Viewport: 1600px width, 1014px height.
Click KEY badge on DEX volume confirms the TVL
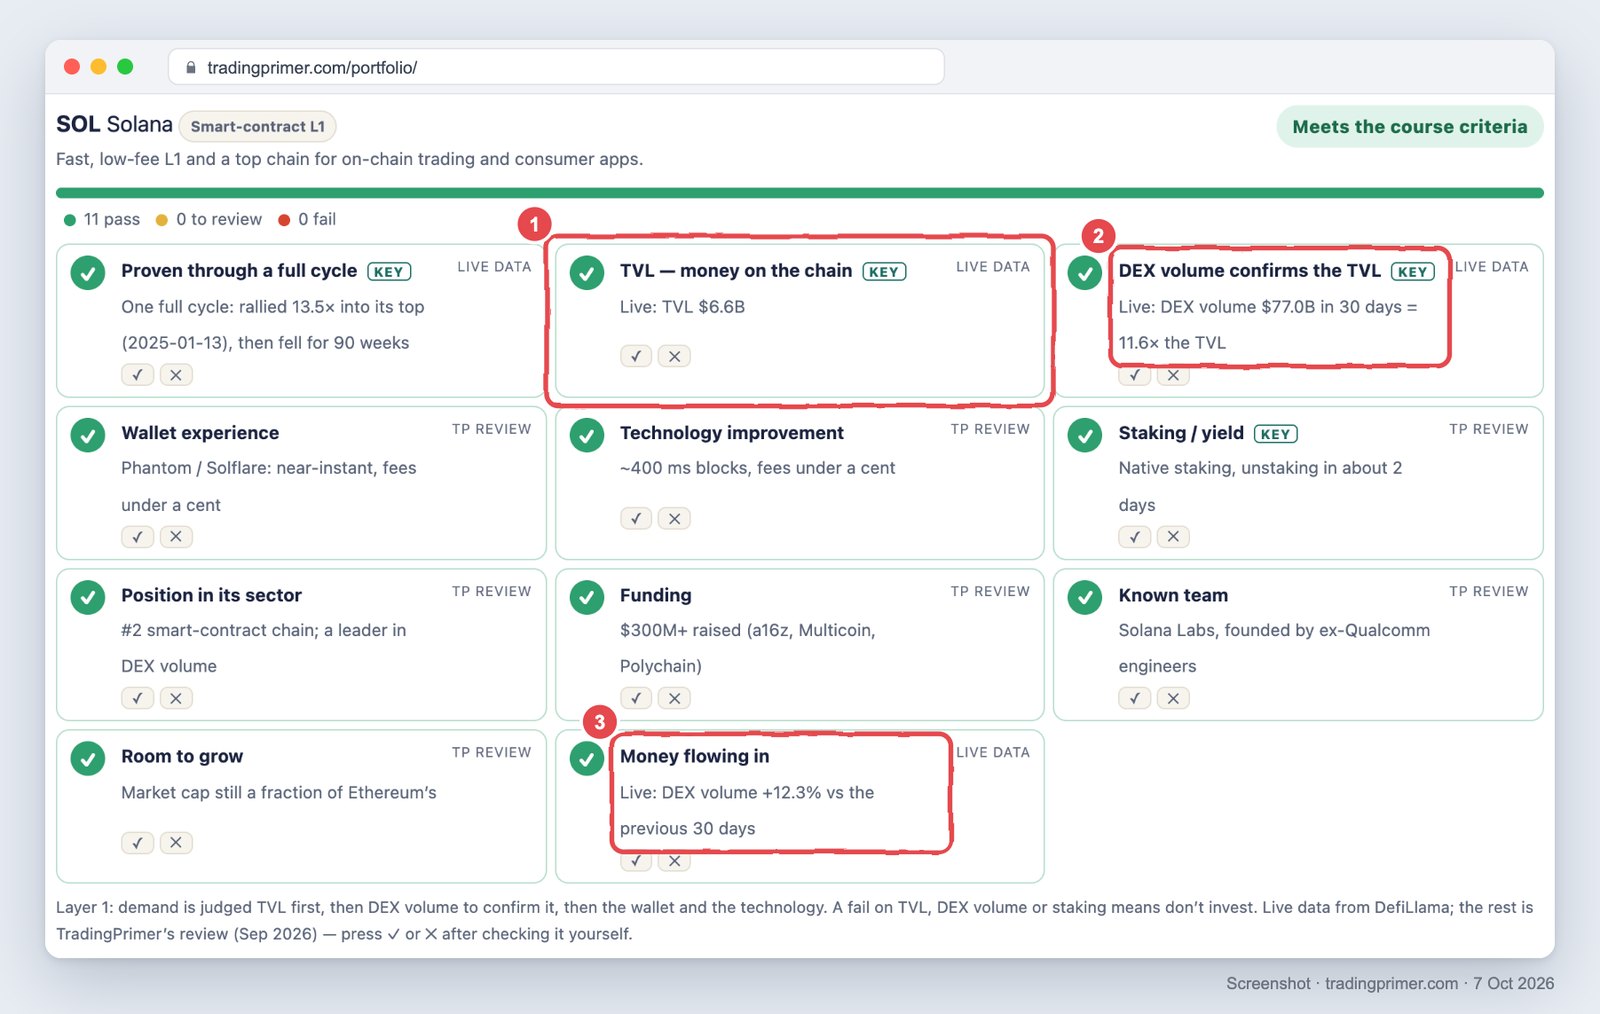[x=1413, y=272]
